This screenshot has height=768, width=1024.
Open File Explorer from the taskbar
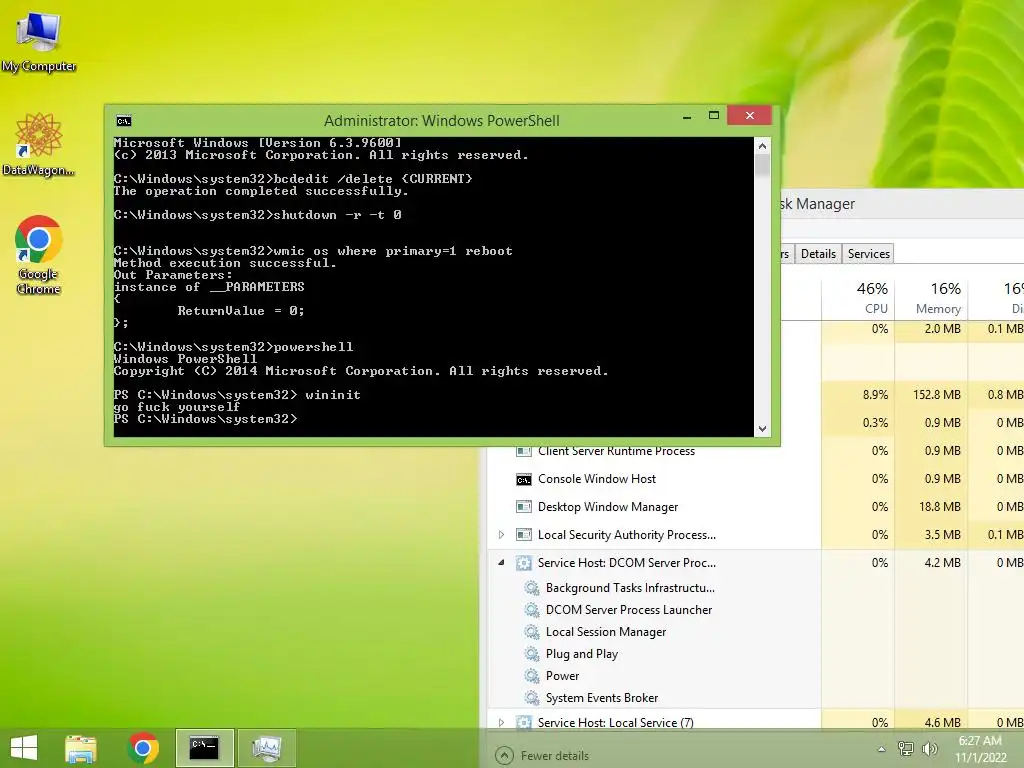pos(81,748)
